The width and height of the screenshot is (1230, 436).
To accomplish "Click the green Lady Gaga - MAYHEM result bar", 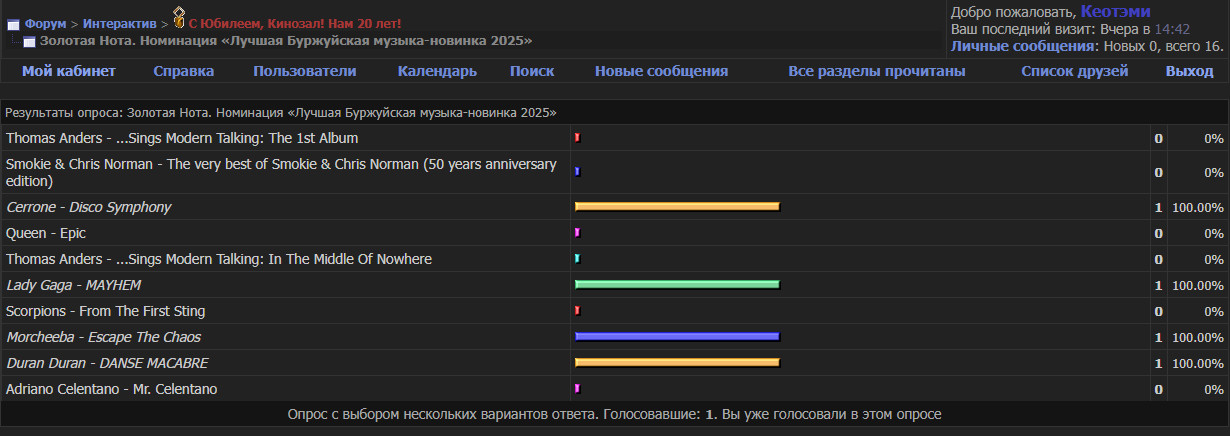I will [x=677, y=285].
